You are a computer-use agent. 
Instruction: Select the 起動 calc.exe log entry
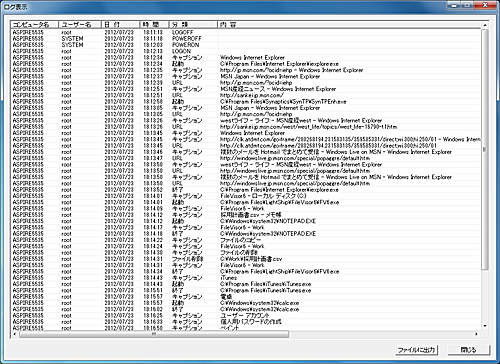coord(246,303)
